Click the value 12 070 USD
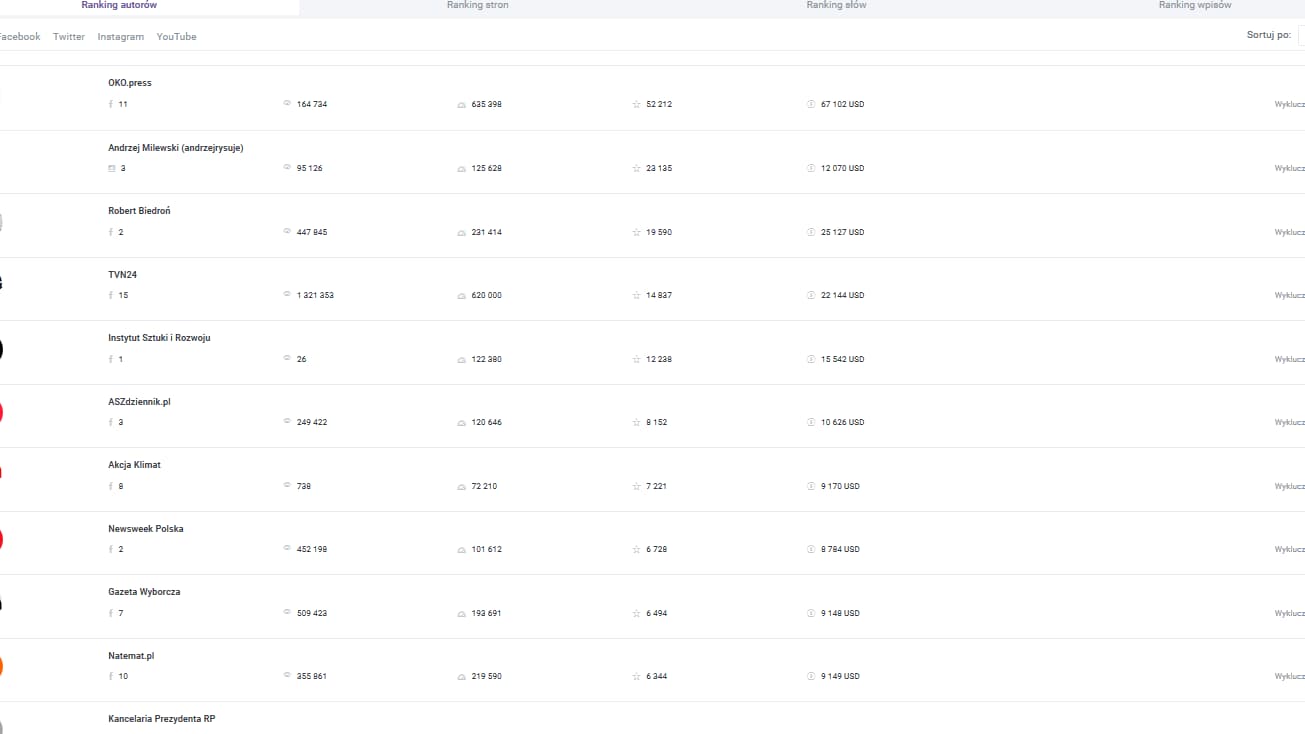1305x734 pixels. coord(842,168)
